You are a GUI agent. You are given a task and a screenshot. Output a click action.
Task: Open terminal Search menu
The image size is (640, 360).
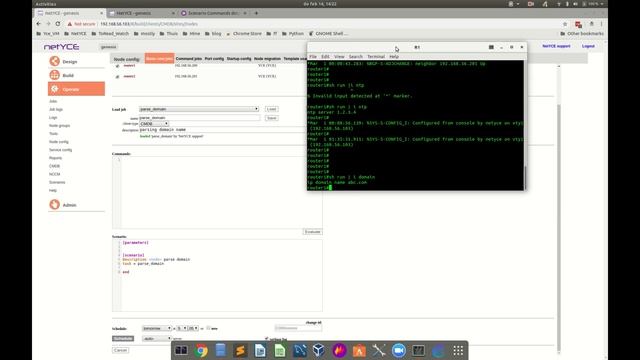[x=356, y=57]
